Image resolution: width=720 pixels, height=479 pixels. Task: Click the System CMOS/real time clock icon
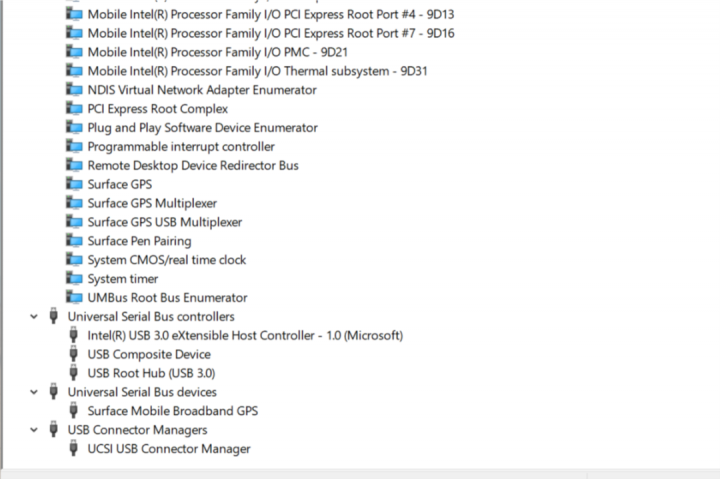pyautogui.click(x=74, y=259)
